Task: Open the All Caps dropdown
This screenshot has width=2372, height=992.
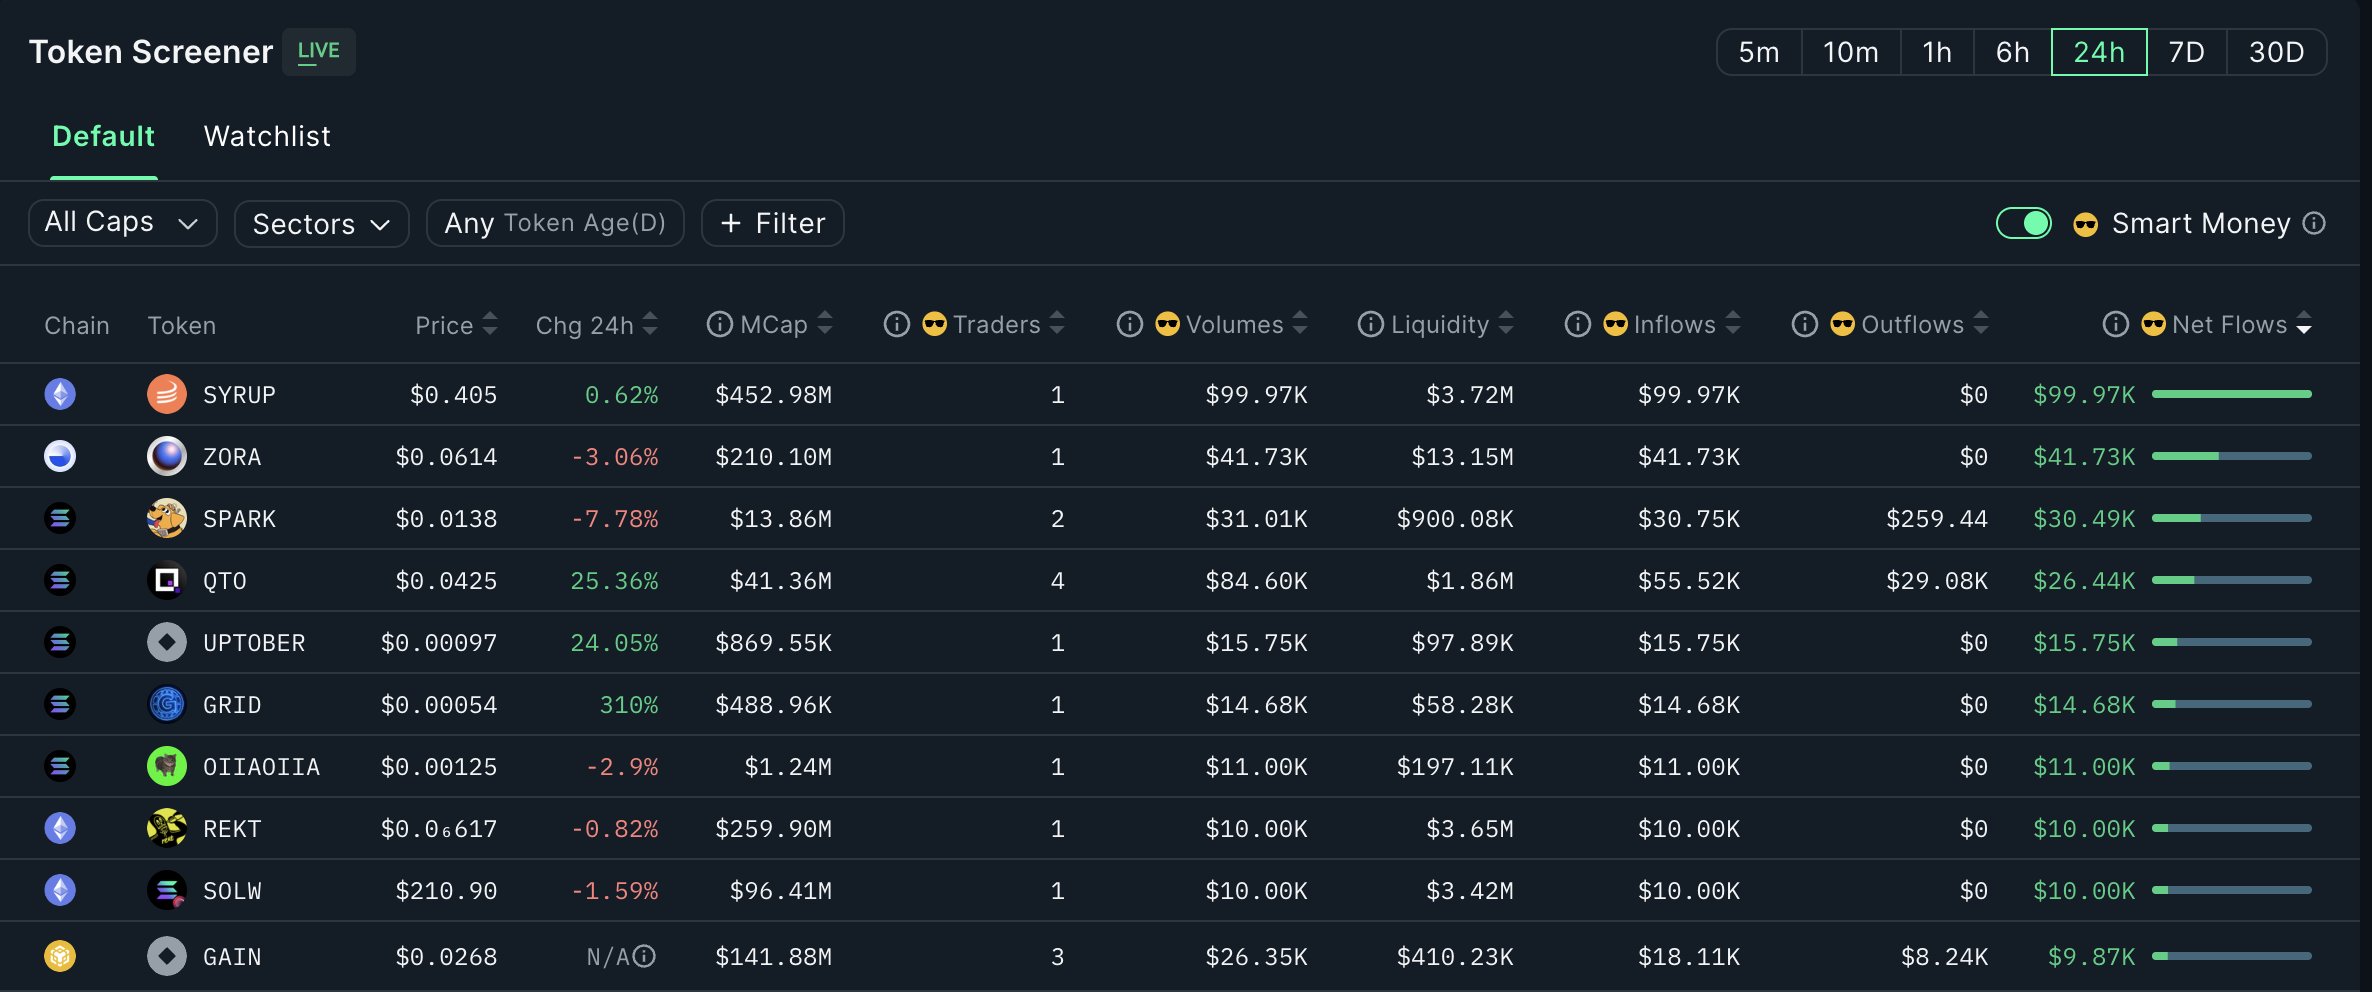Action: (122, 222)
